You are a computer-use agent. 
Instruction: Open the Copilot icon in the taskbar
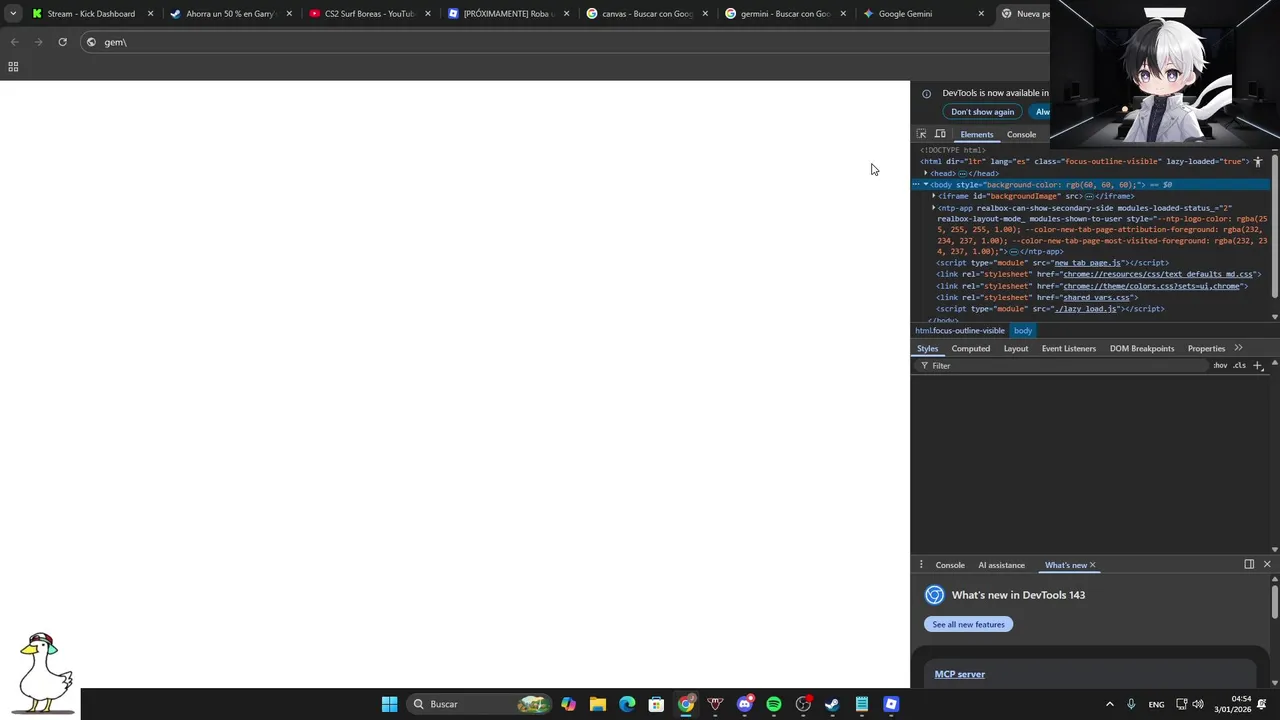(568, 704)
